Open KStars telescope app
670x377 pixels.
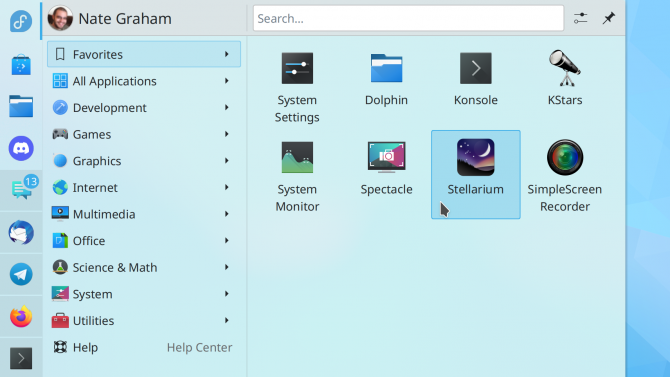coord(565,78)
